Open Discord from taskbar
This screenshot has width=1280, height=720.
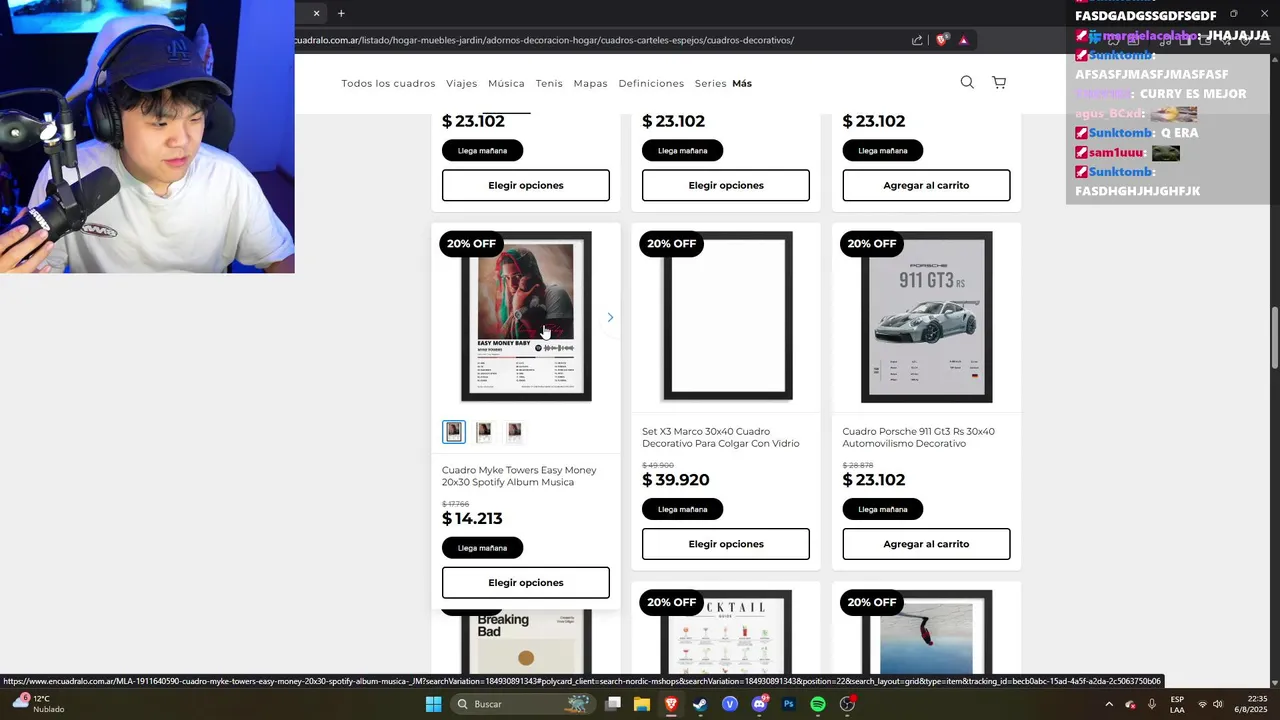[x=759, y=704]
